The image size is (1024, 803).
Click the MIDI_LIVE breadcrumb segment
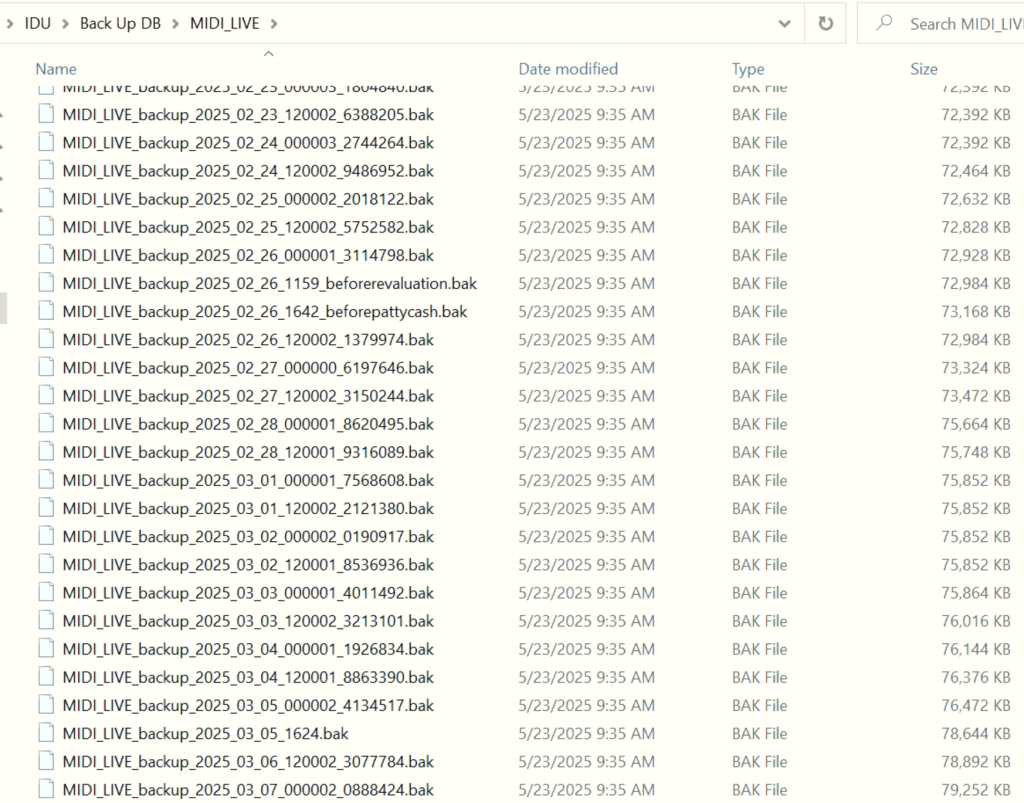coord(225,24)
